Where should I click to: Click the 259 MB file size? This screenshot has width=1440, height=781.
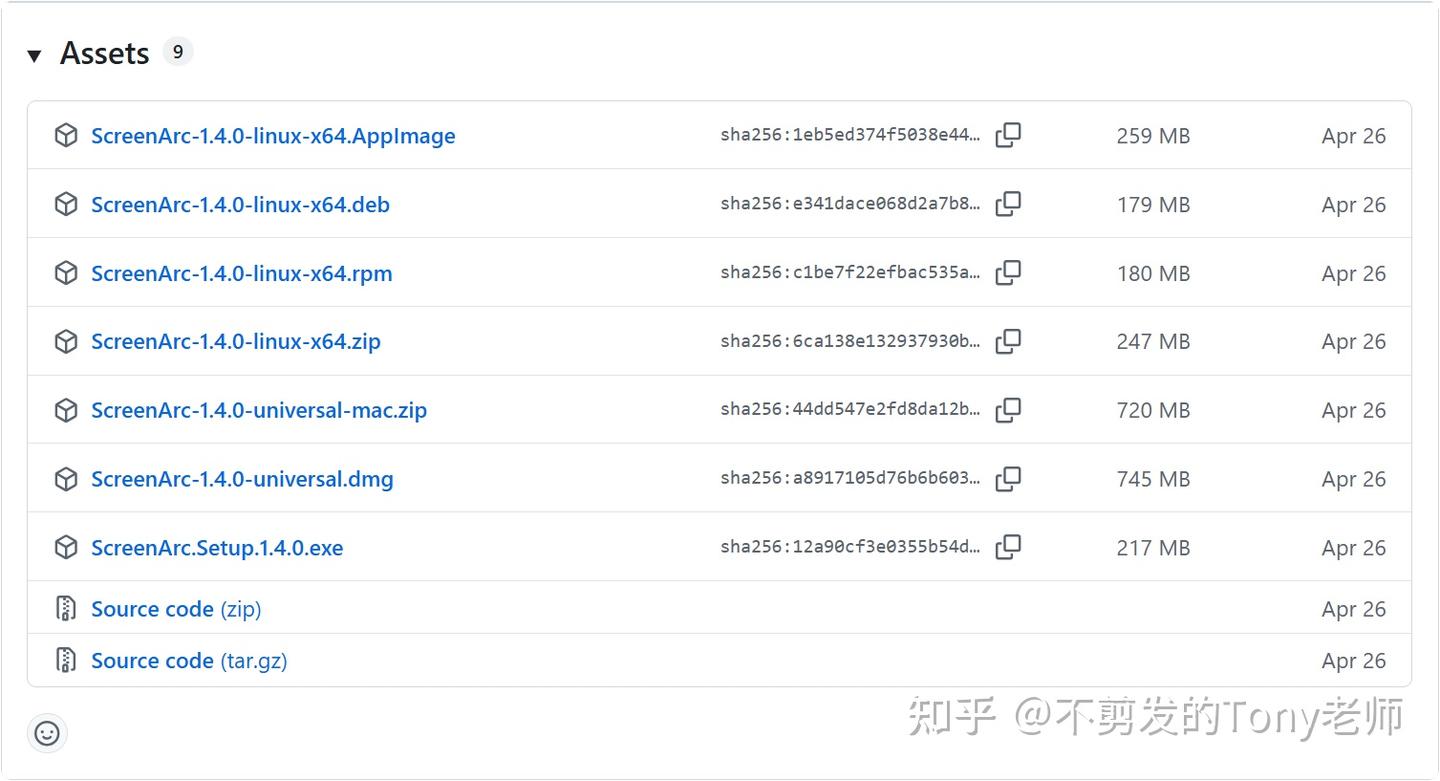click(1153, 136)
